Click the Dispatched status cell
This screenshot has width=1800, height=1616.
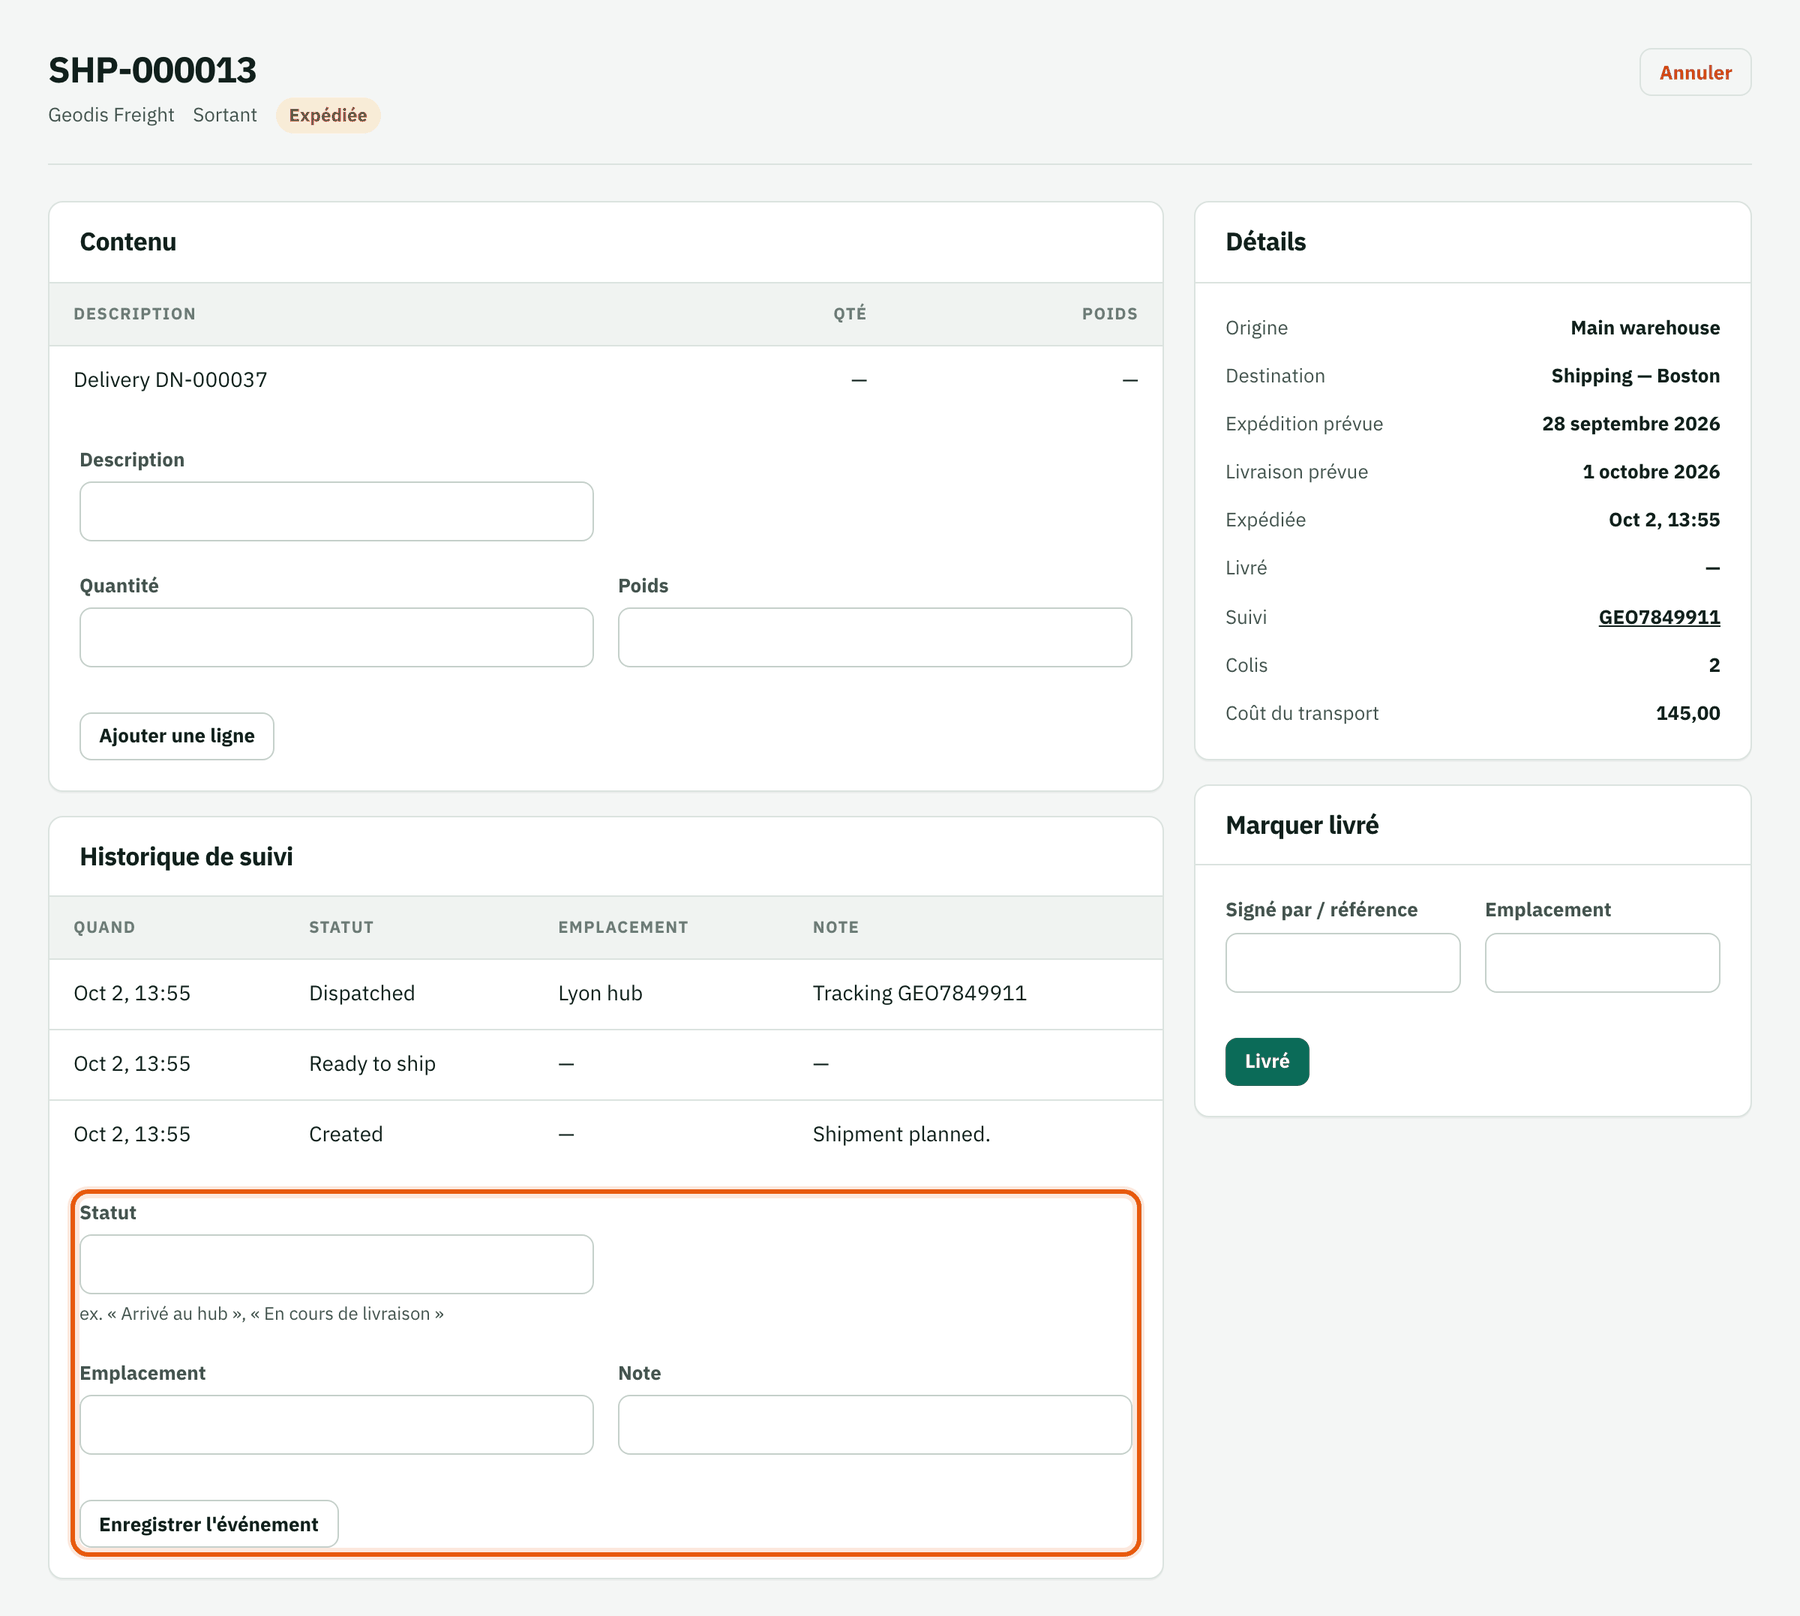pyautogui.click(x=362, y=993)
